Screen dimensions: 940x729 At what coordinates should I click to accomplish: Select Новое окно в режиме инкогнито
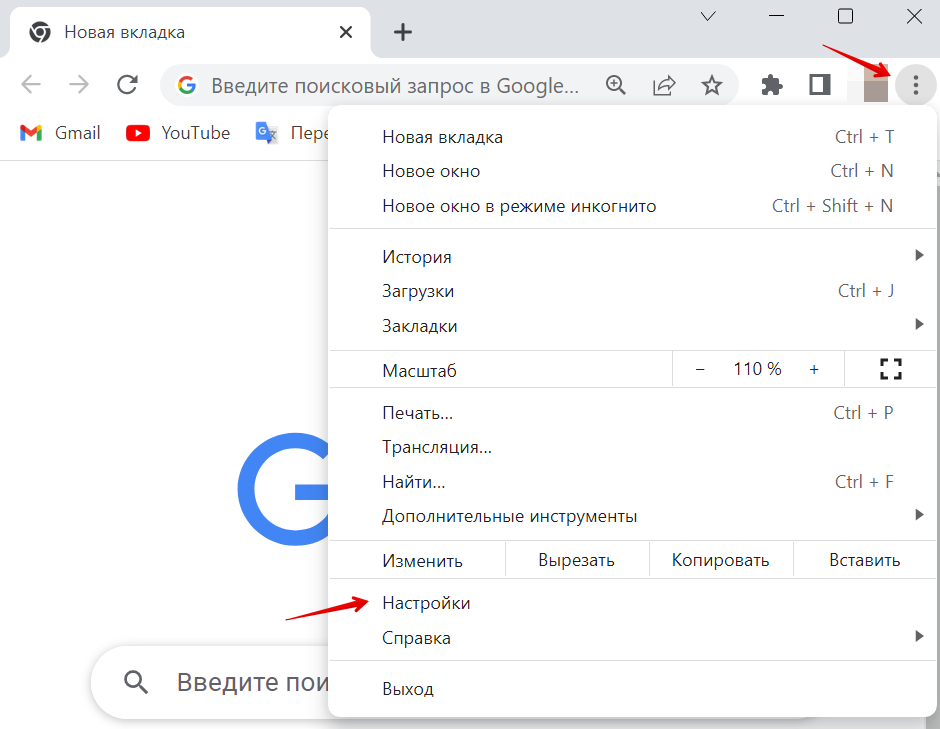[x=519, y=206]
